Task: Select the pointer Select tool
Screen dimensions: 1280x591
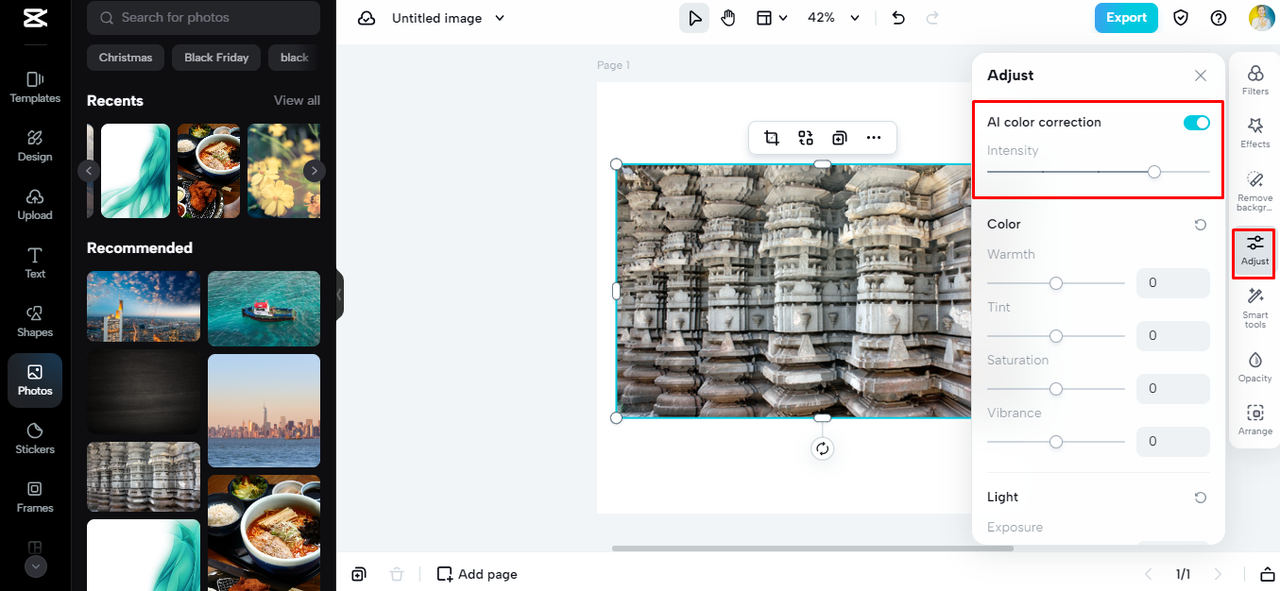Action: click(694, 18)
